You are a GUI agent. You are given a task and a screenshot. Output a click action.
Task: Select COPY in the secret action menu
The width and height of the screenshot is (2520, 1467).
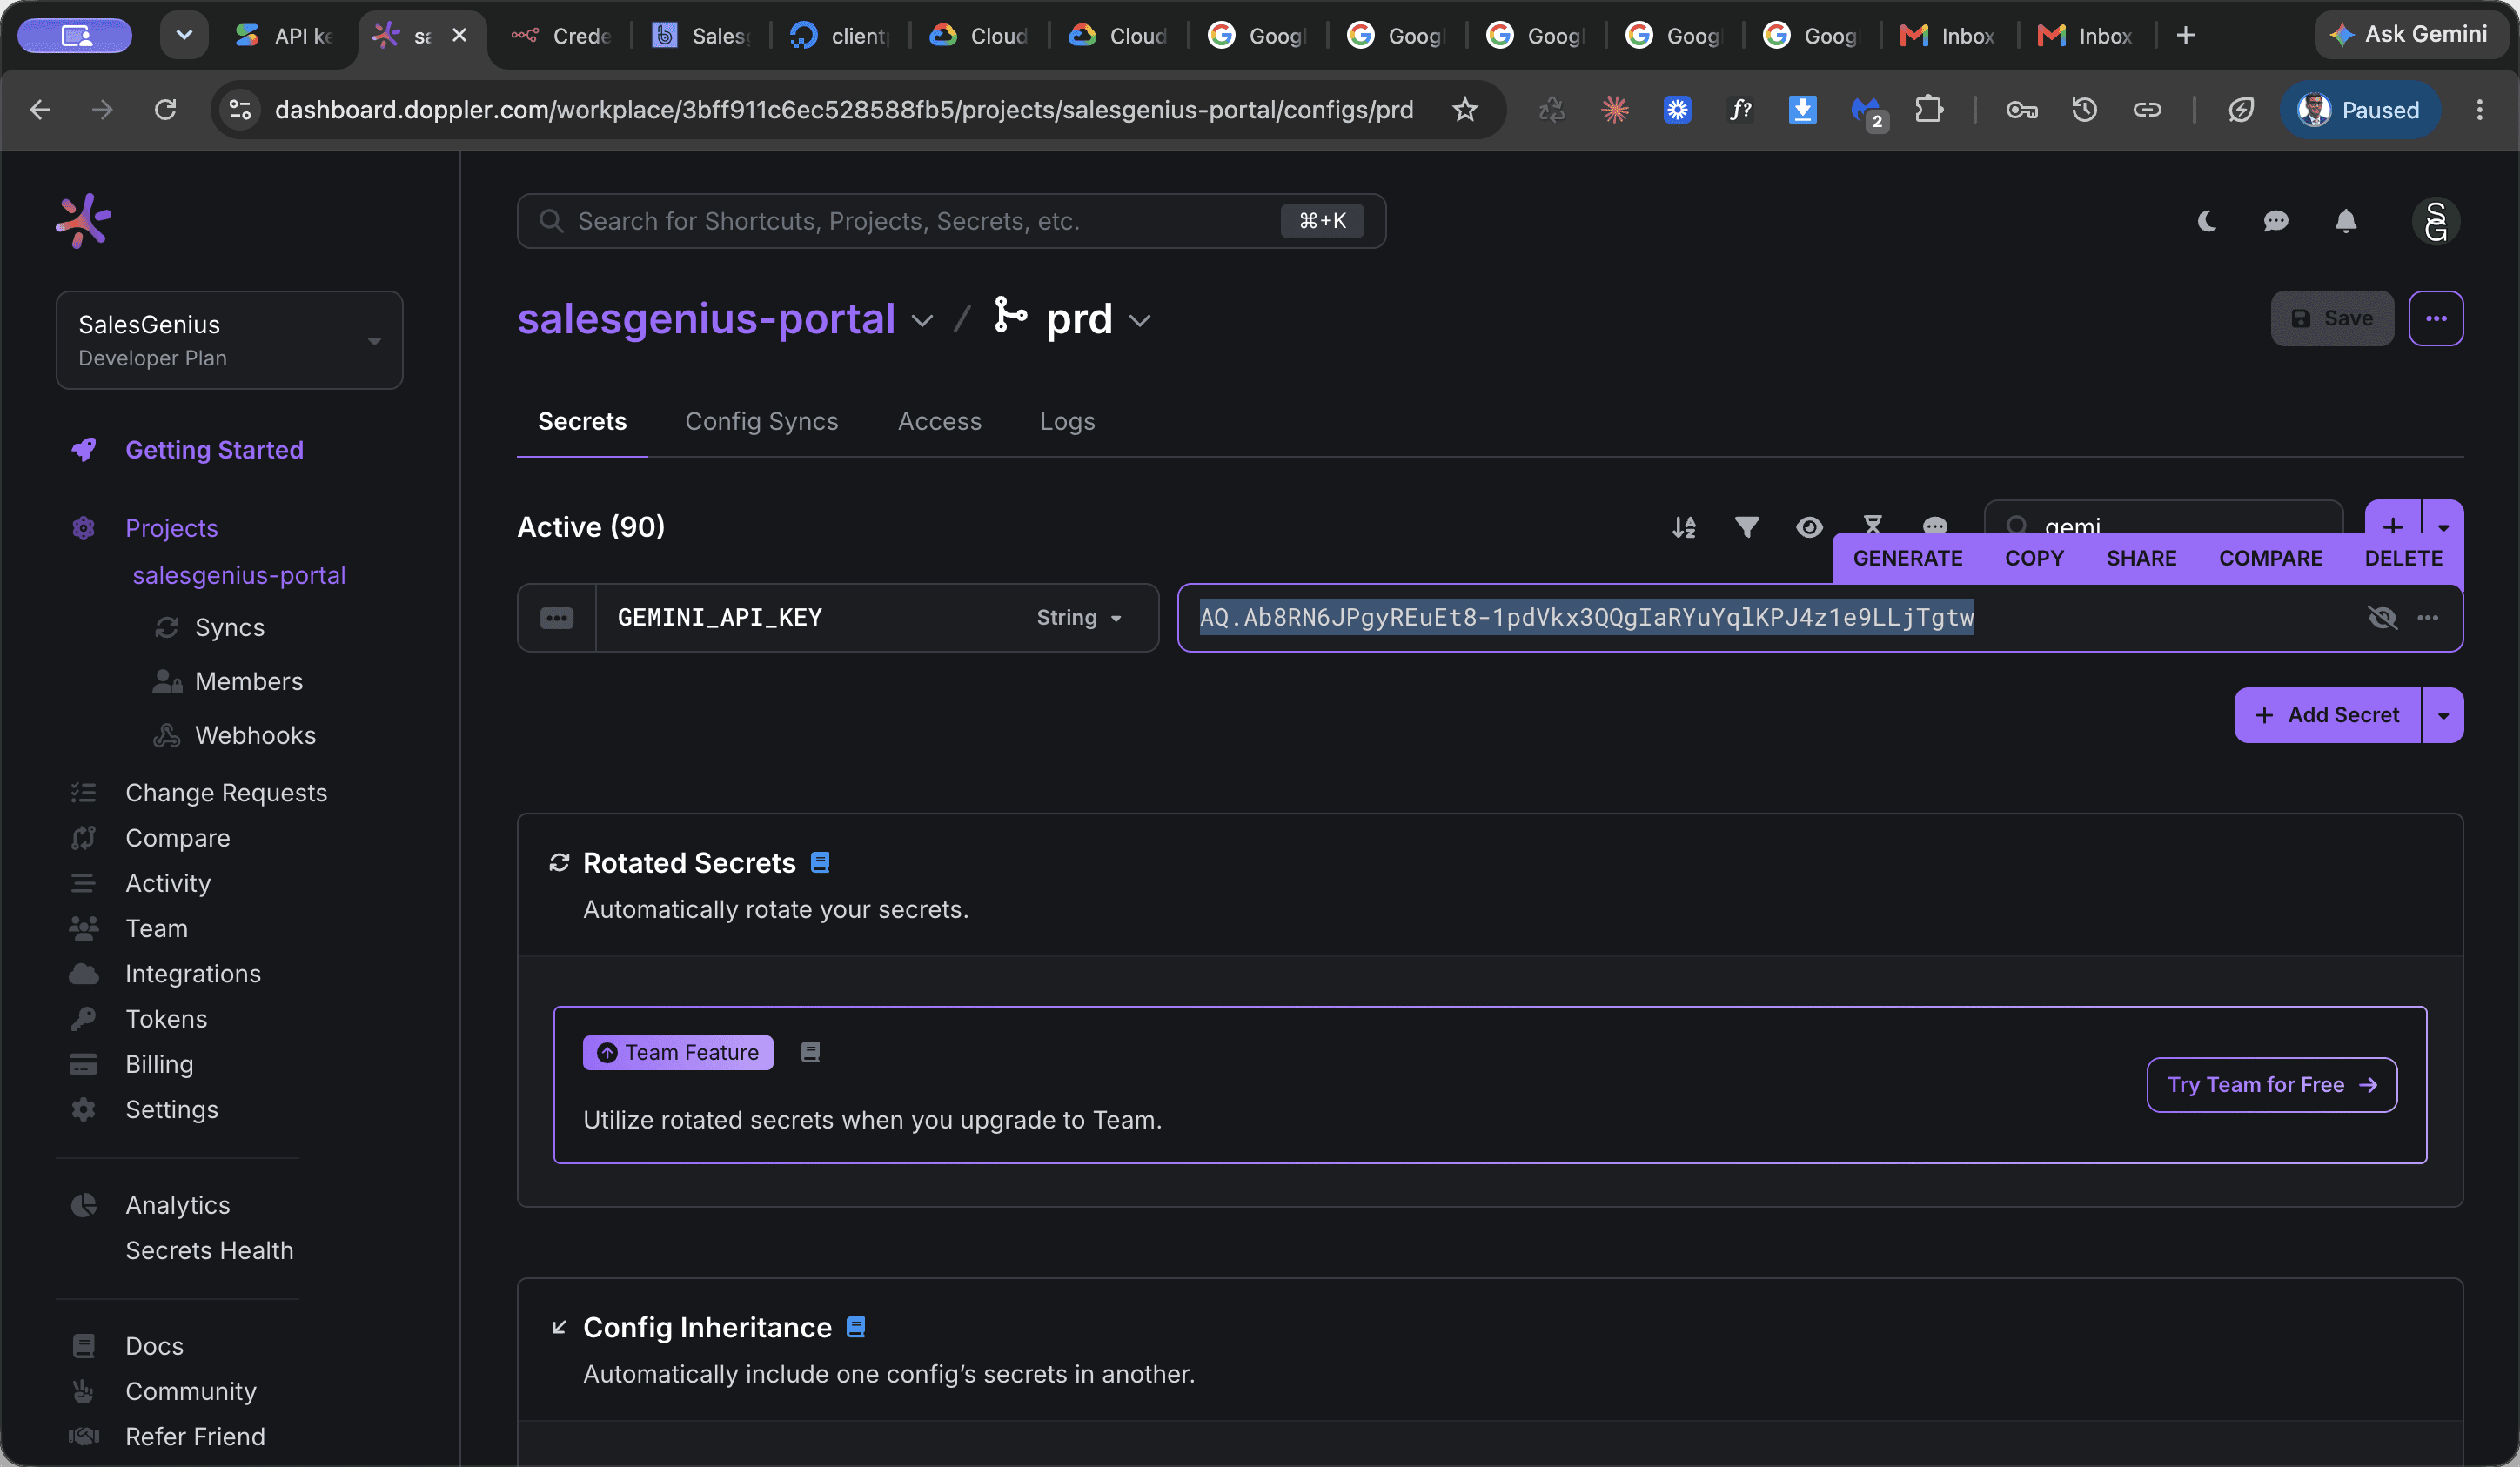point(2034,558)
